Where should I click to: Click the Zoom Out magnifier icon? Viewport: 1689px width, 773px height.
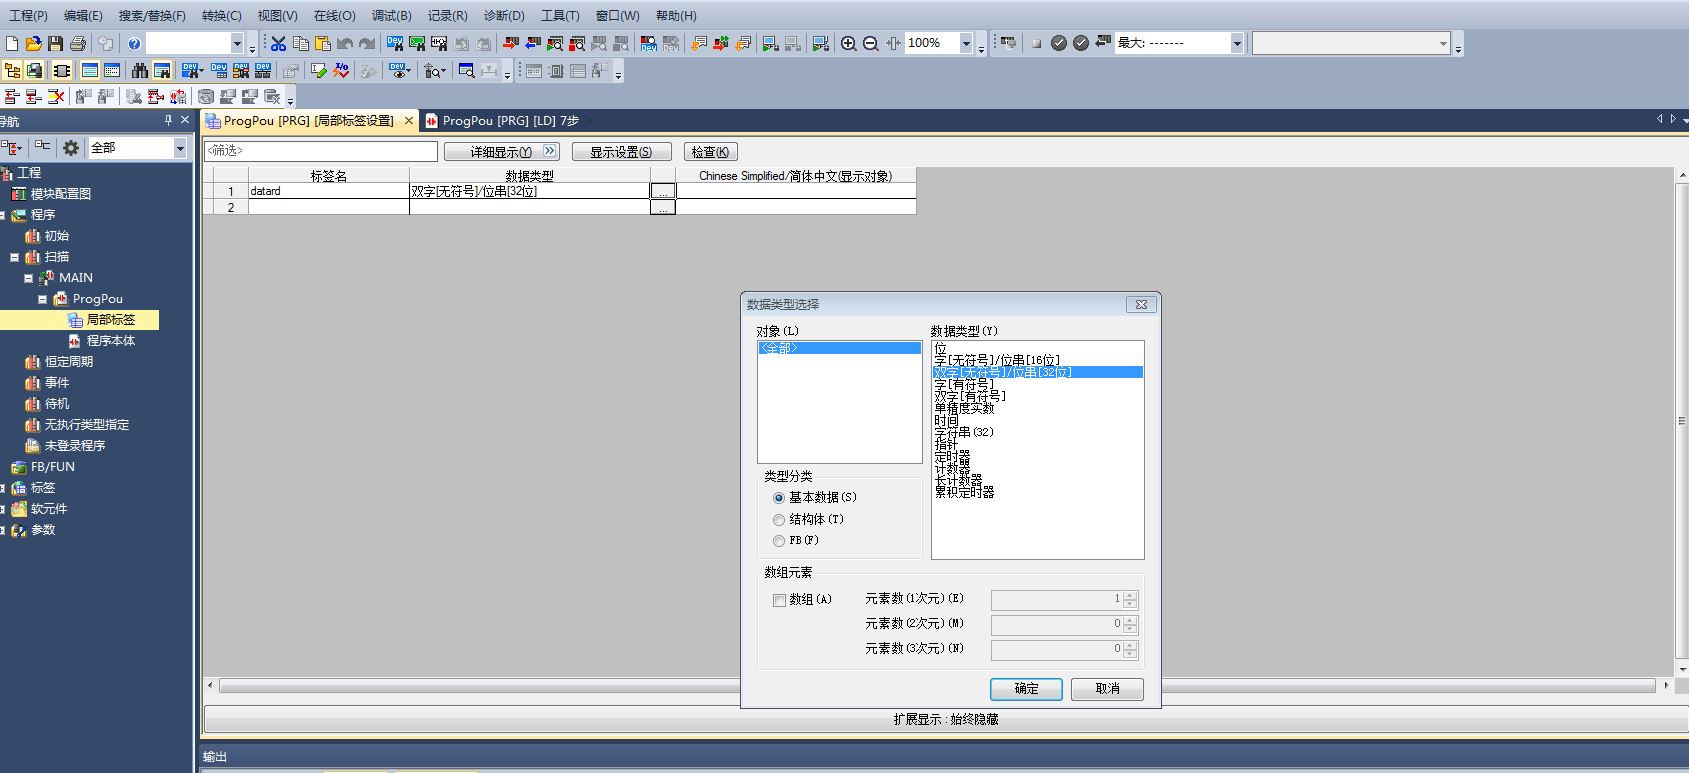pyautogui.click(x=870, y=43)
